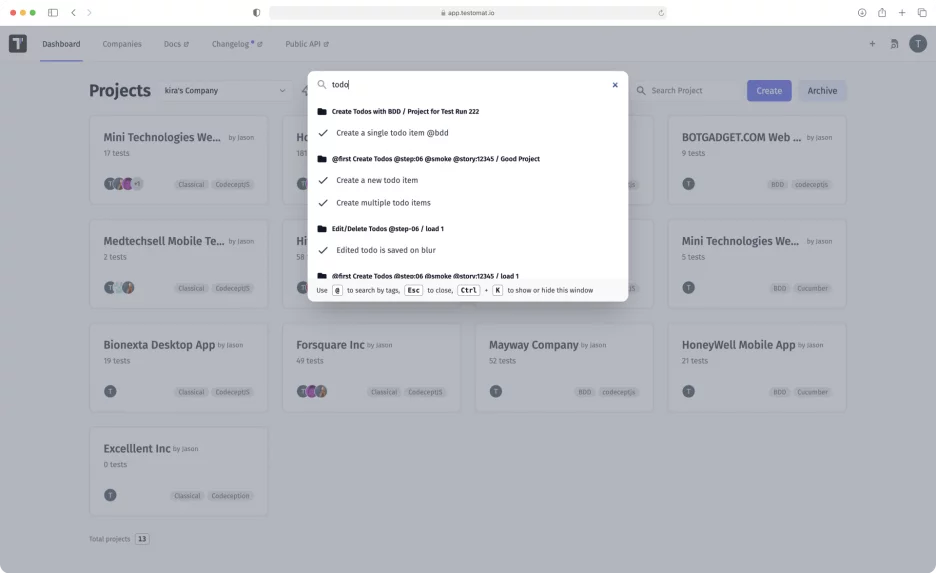Close the search popup with the X icon
Viewport: 936px width, 573px height.
tap(615, 85)
